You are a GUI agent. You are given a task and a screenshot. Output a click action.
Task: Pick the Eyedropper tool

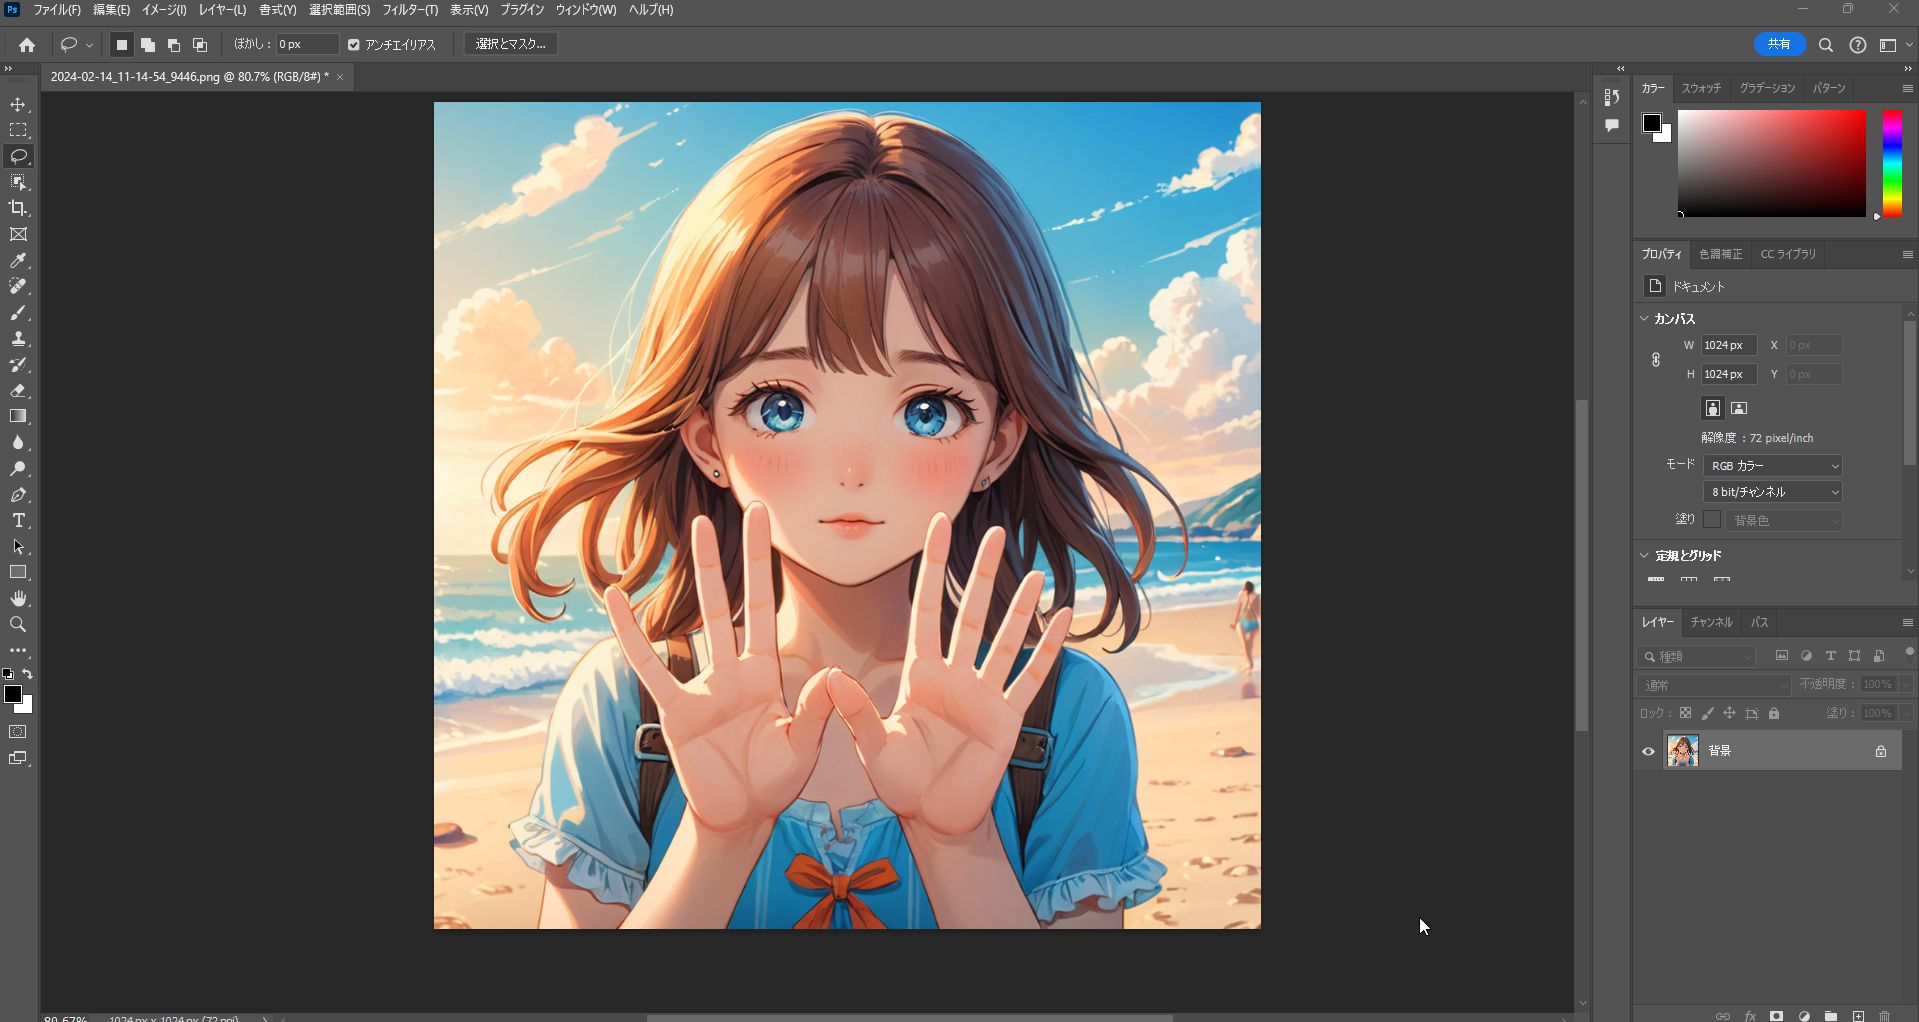click(x=18, y=261)
